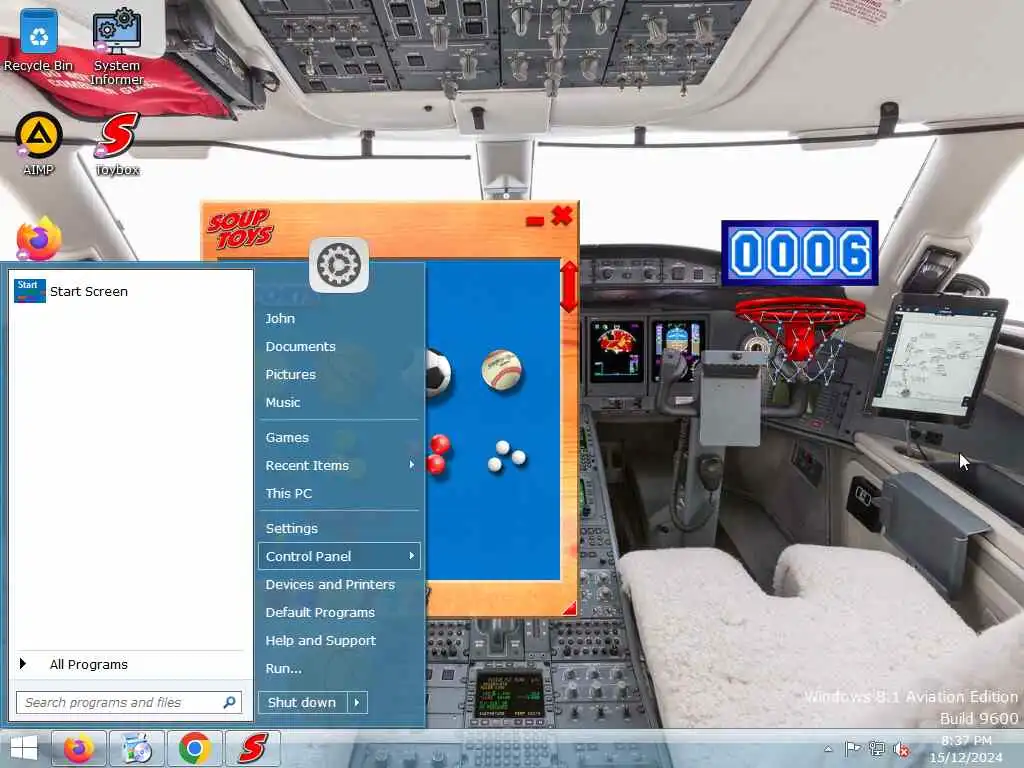Open the taskbar clock and date
Screen dimensions: 1024x768
[966, 749]
